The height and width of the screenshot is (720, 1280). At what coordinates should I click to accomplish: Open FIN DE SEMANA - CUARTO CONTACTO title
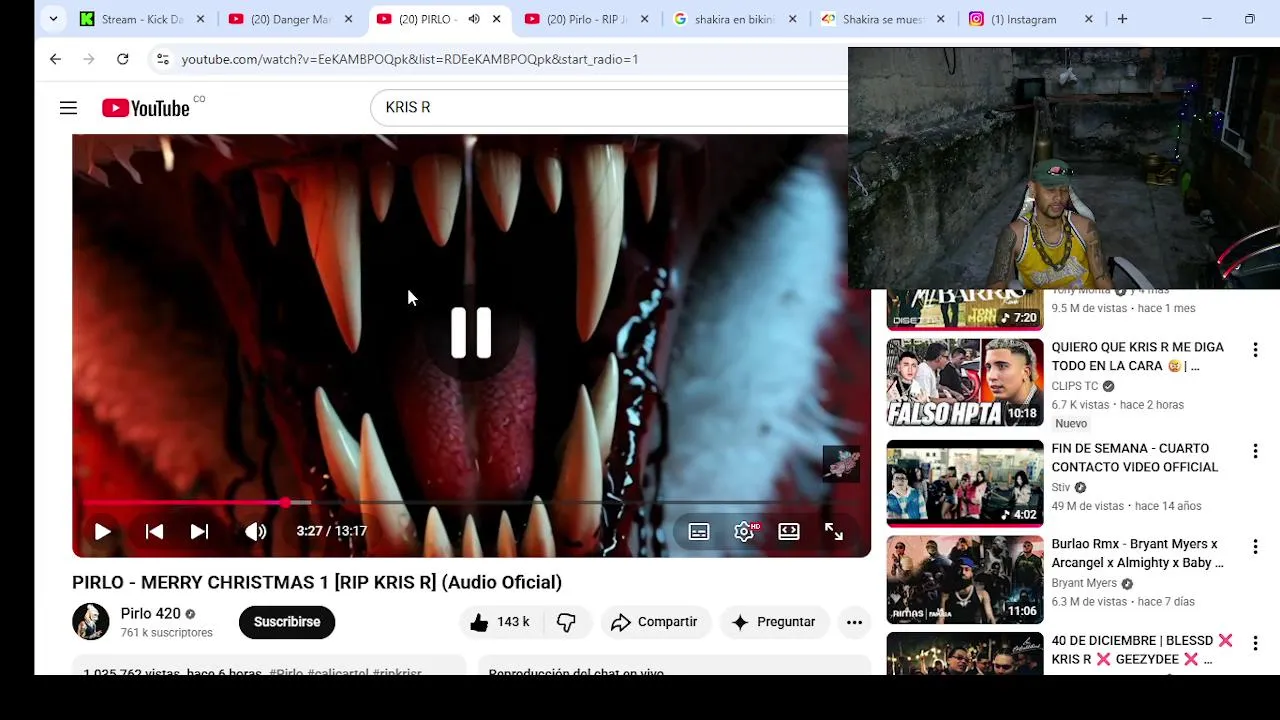(1135, 457)
